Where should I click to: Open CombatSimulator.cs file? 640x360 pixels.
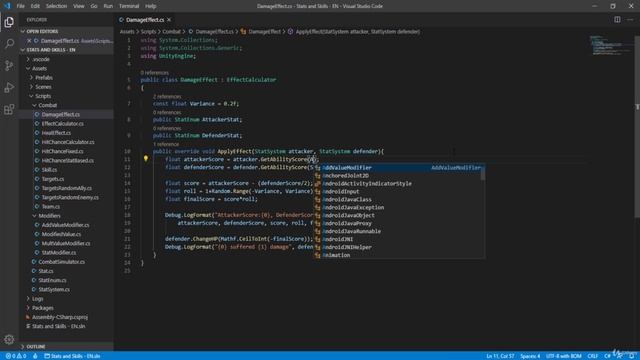click(x=62, y=262)
